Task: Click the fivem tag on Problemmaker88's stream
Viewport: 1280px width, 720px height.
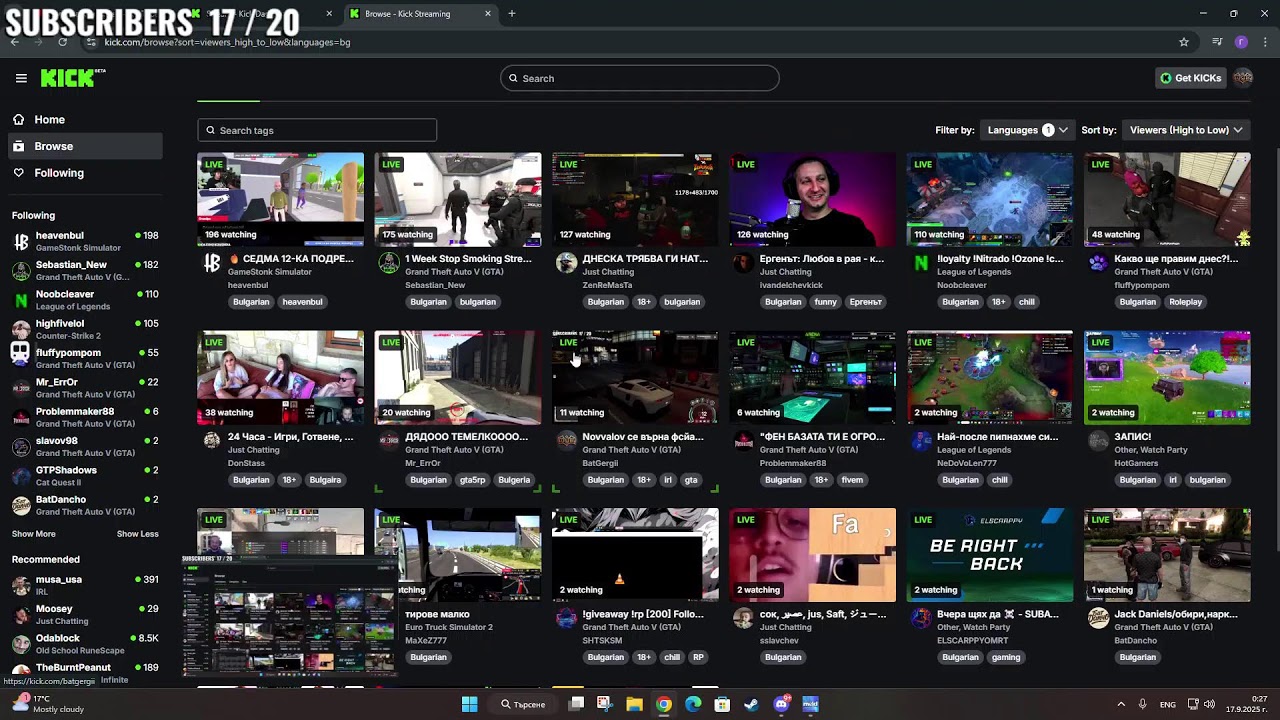Action: [852, 480]
